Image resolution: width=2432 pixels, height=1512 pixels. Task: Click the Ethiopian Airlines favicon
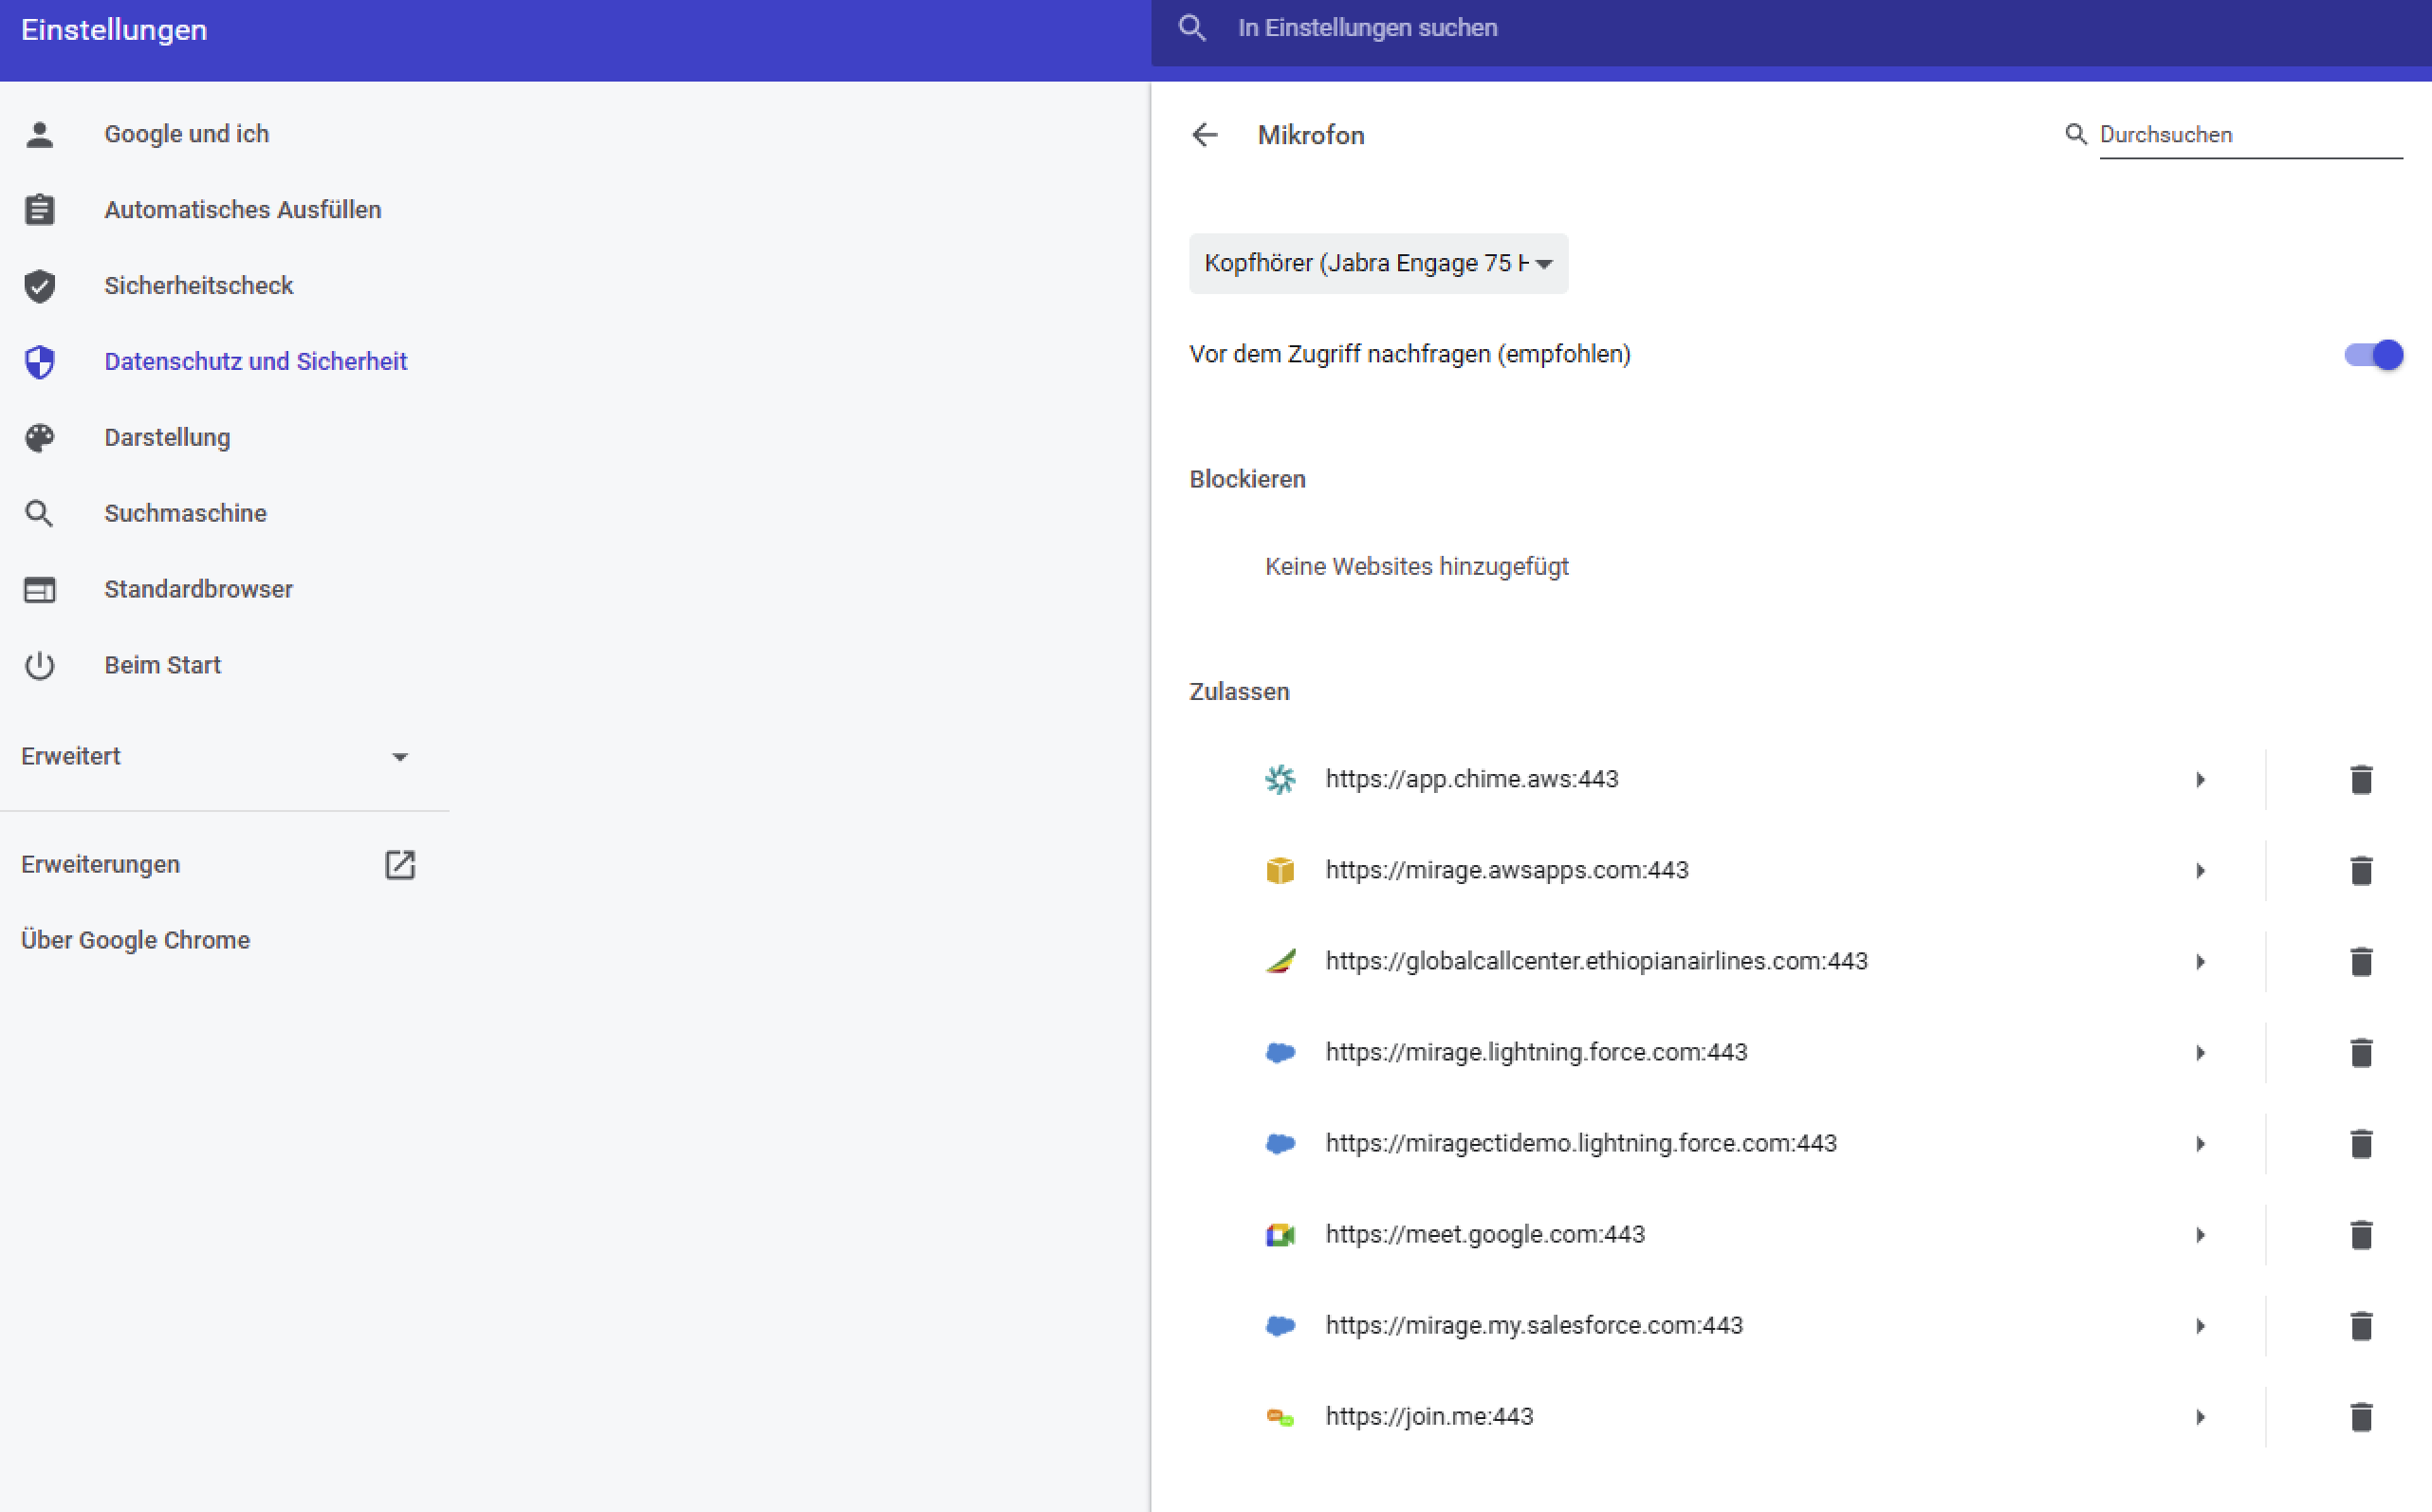coord(1280,961)
